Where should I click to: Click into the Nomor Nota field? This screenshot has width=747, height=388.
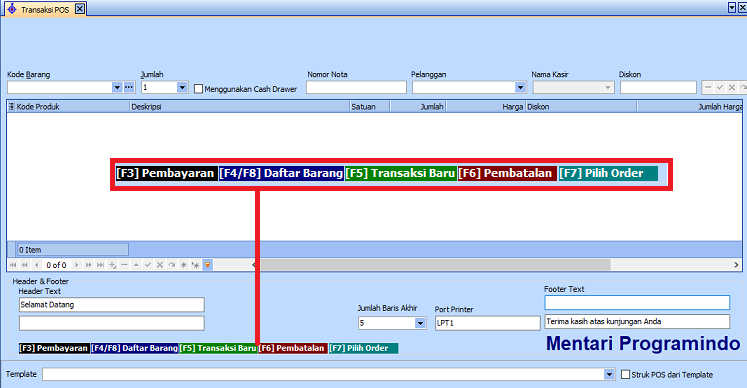[356, 87]
